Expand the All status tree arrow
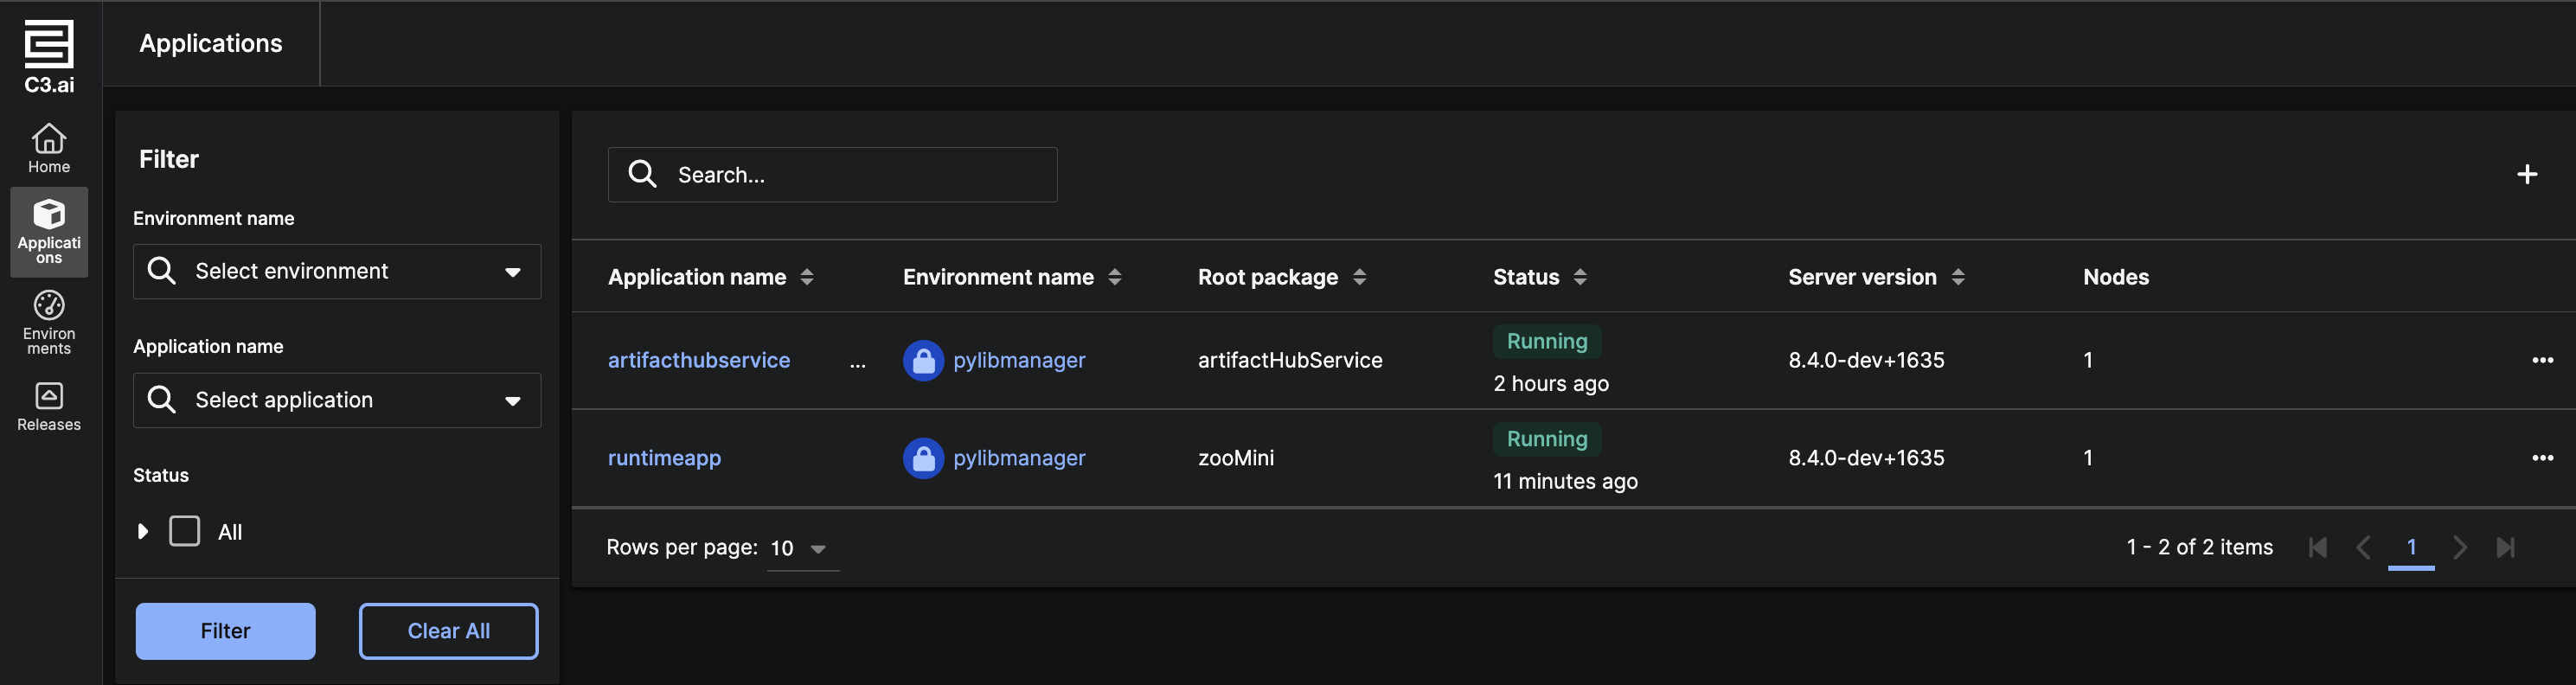Screen dimensions: 2576x685 pyautogui.click(x=143, y=531)
